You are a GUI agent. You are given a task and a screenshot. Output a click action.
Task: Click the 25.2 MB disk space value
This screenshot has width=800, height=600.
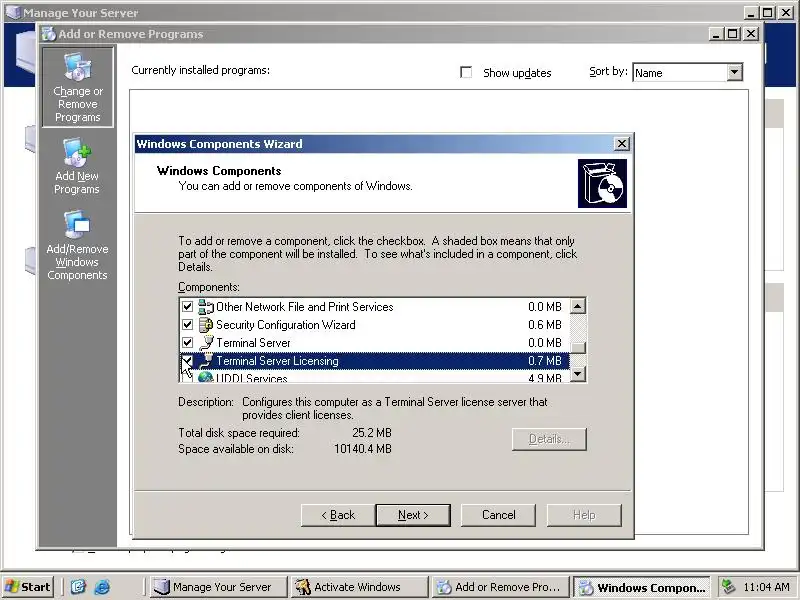pyautogui.click(x=372, y=433)
